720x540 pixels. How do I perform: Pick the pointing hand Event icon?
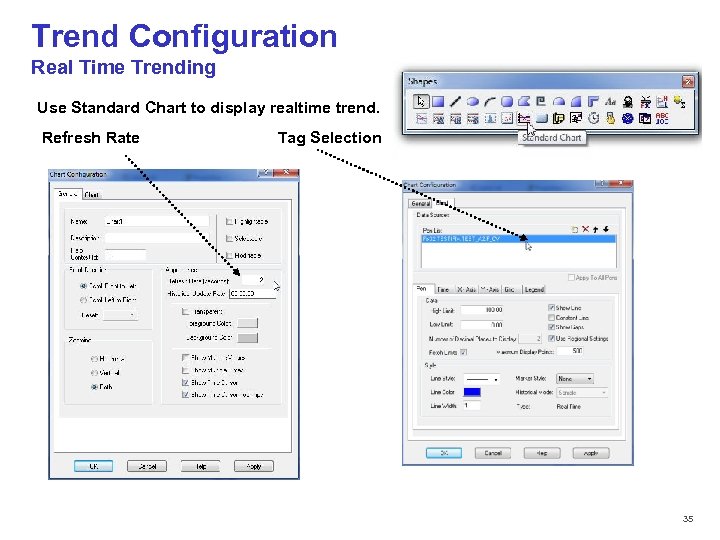610,118
